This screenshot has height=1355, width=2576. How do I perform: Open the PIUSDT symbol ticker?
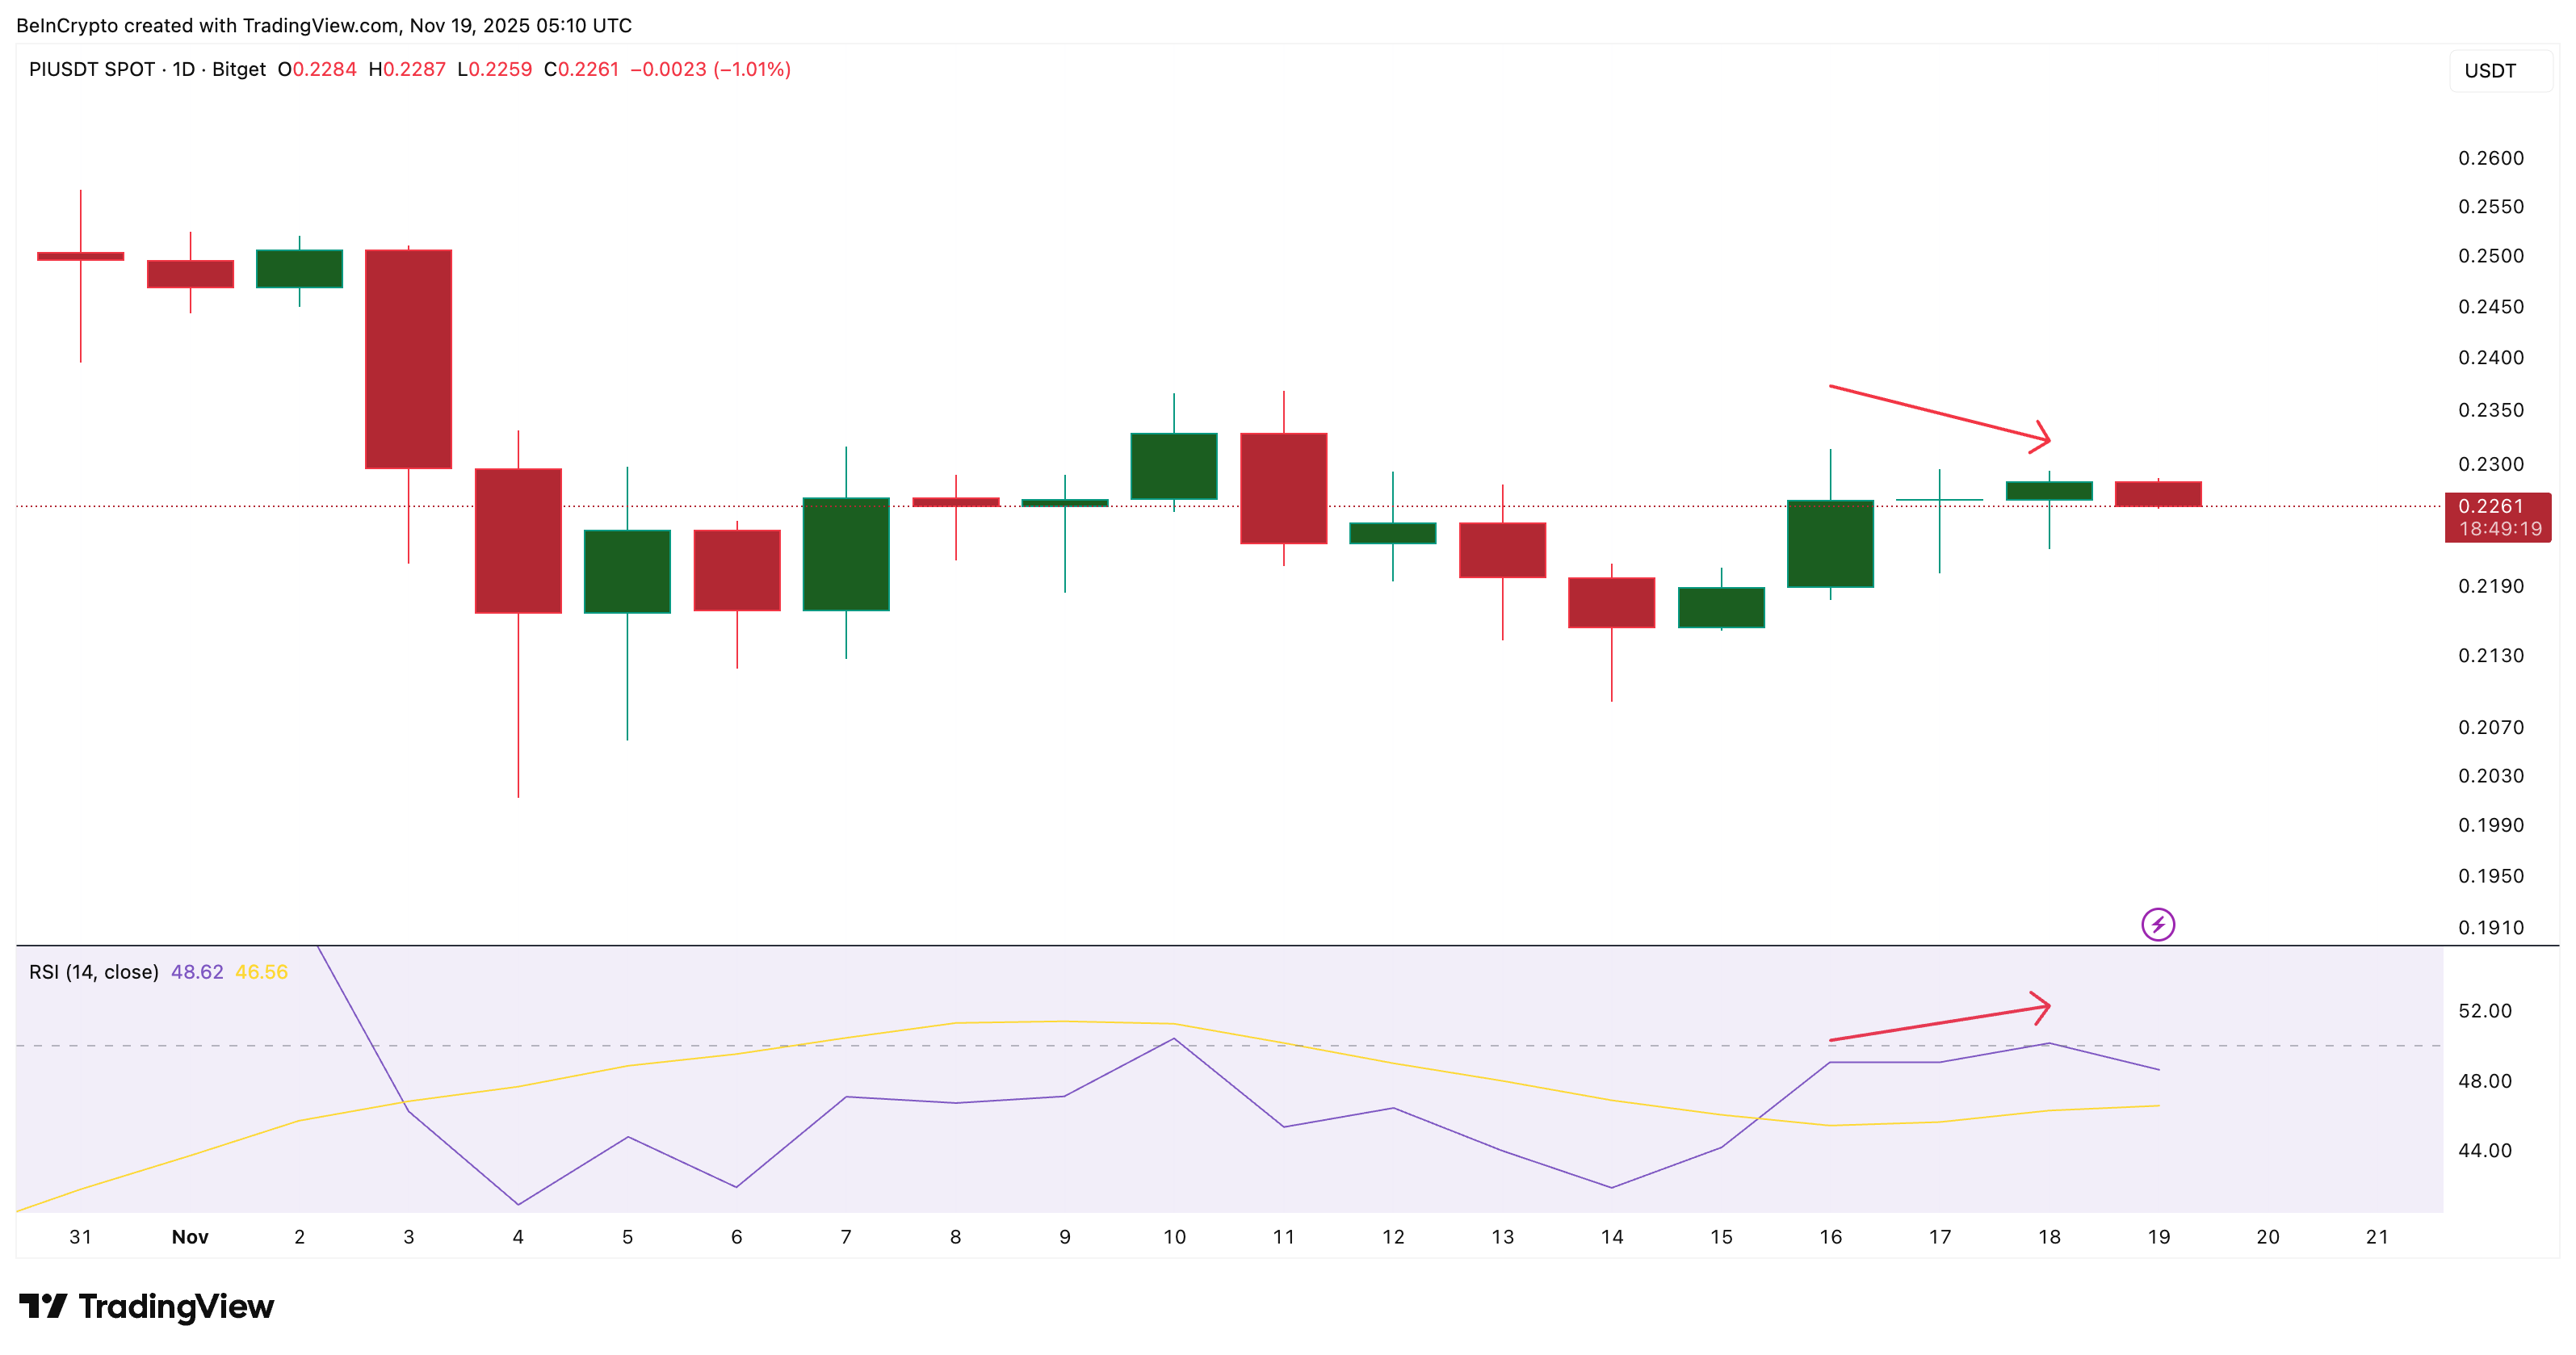point(67,70)
